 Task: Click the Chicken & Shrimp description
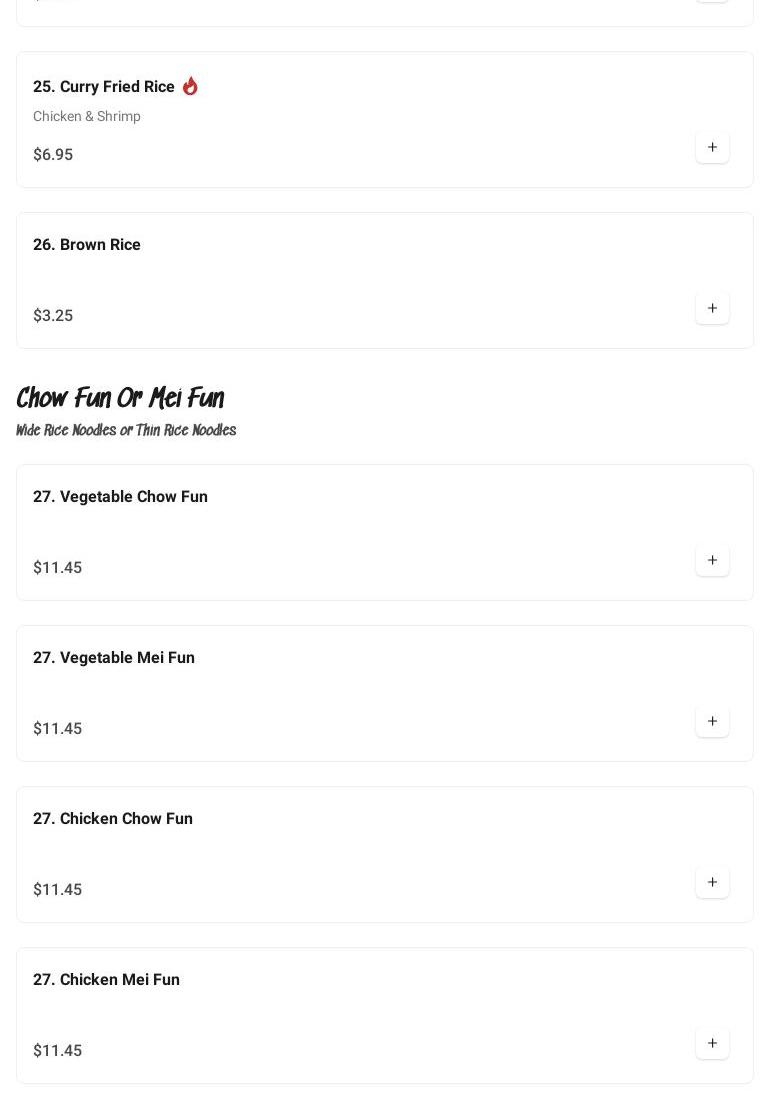point(87,117)
